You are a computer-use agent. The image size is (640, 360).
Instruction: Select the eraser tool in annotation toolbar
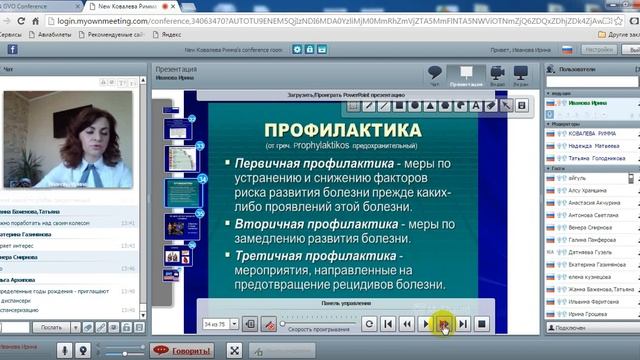[491, 106]
